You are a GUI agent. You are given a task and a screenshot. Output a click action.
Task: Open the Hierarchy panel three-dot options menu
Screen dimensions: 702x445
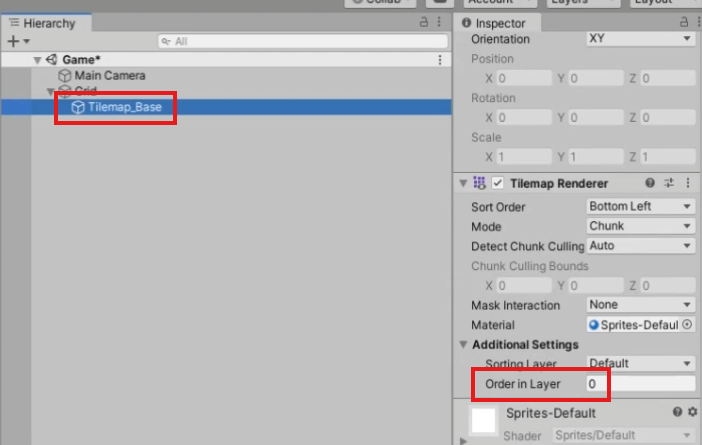tap(439, 21)
